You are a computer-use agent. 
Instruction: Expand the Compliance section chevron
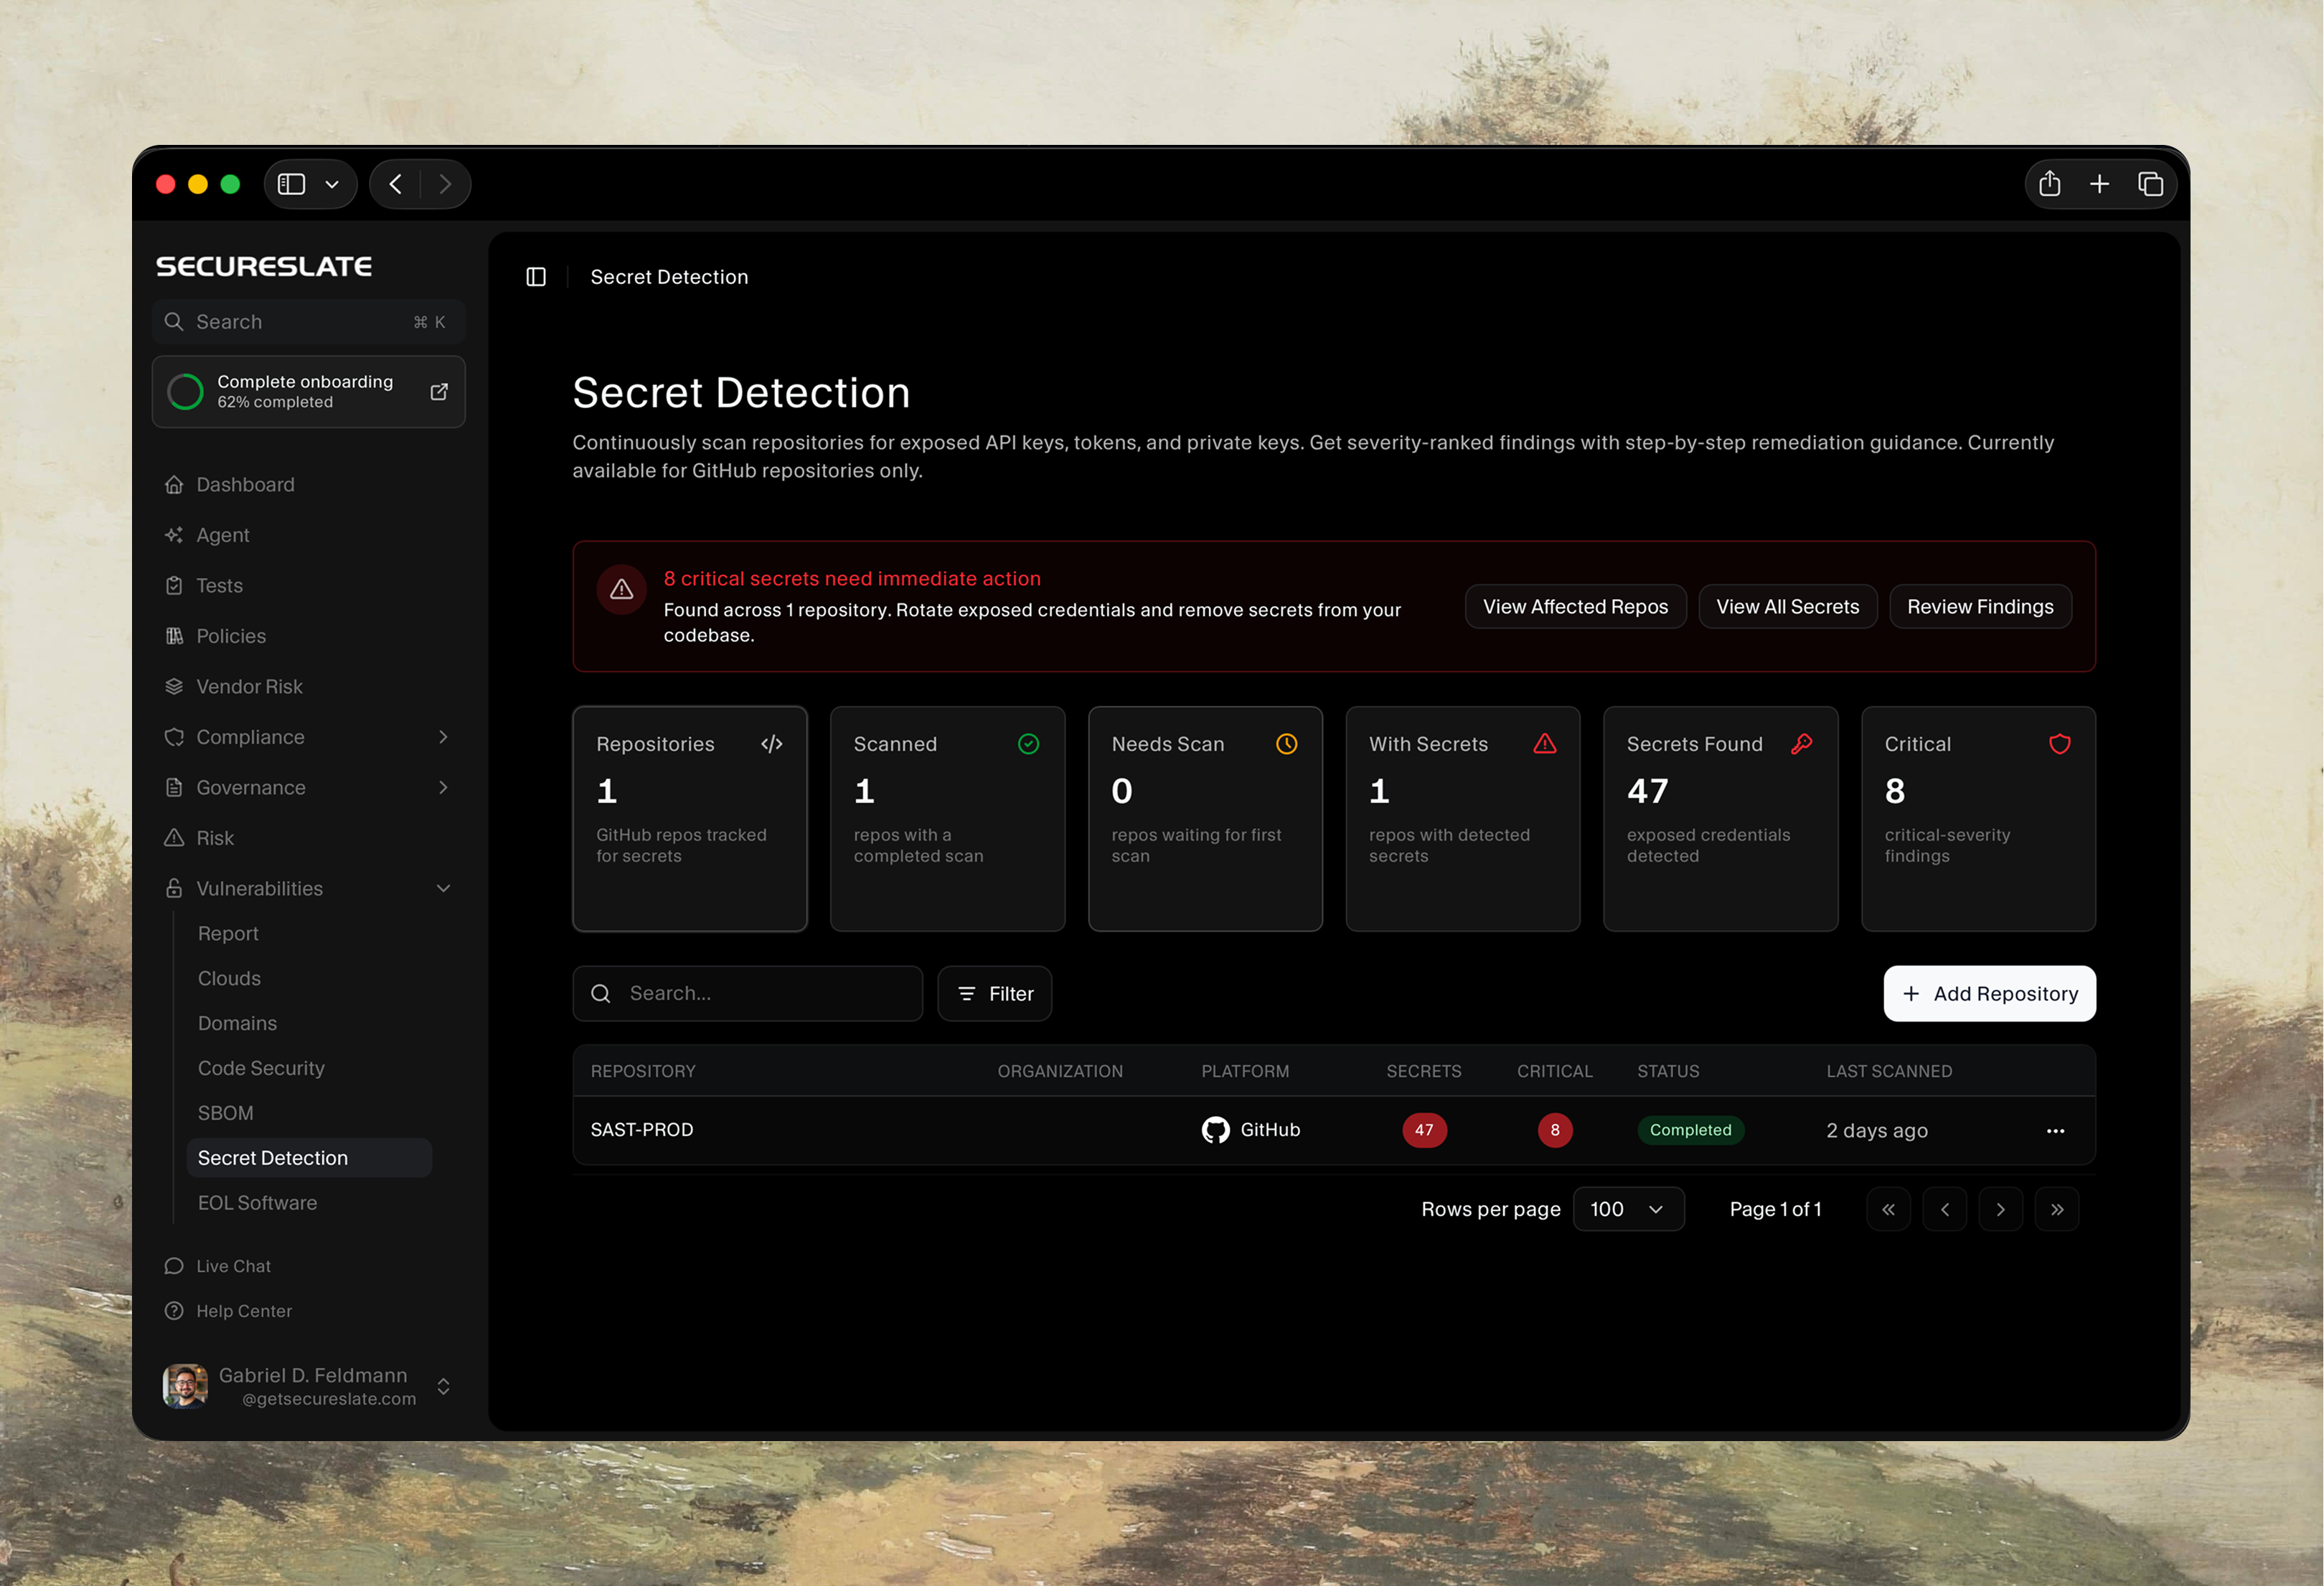pyautogui.click(x=443, y=737)
